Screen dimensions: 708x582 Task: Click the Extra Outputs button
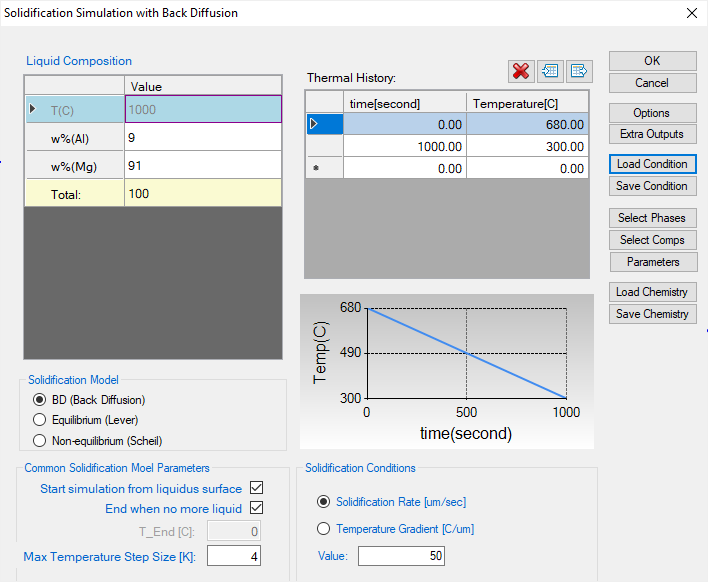click(652, 134)
